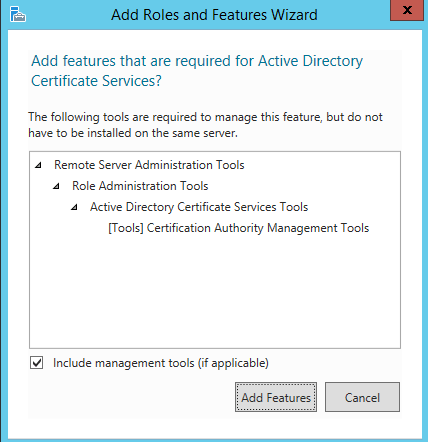Collapse Role Administration Tools node
Image resolution: width=428 pixels, height=442 pixels.
(x=56, y=186)
